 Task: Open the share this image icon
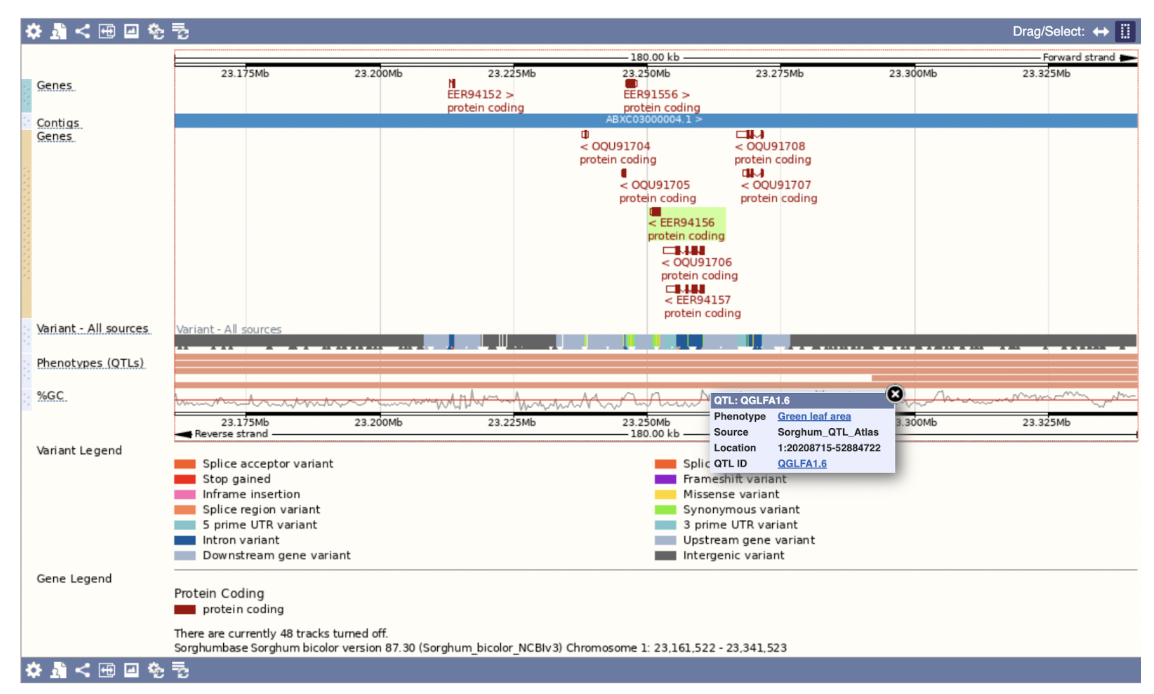pyautogui.click(x=82, y=31)
